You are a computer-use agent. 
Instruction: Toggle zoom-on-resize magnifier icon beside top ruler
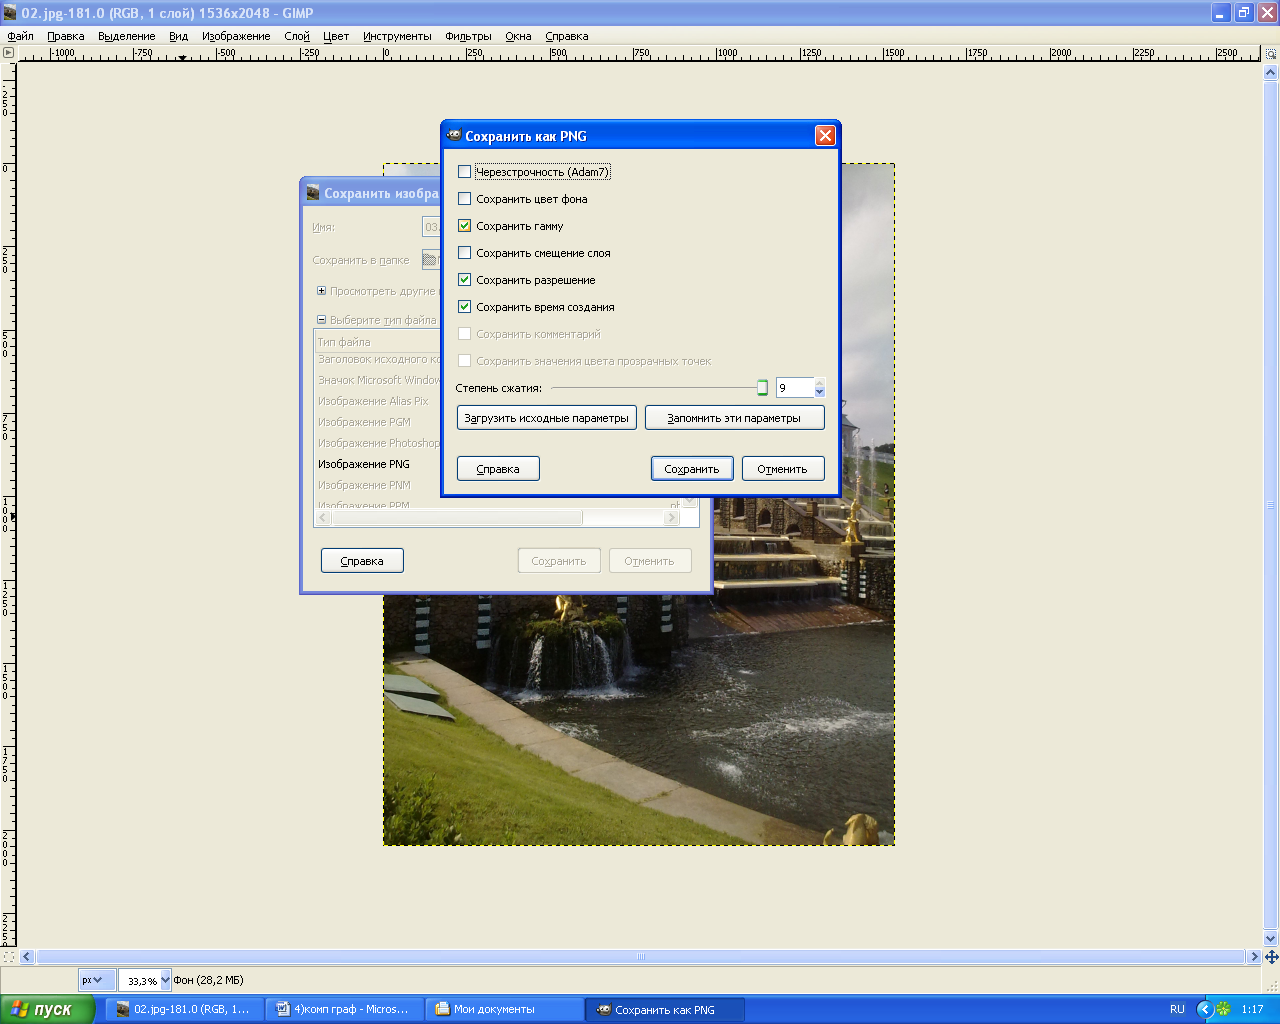point(1271,53)
